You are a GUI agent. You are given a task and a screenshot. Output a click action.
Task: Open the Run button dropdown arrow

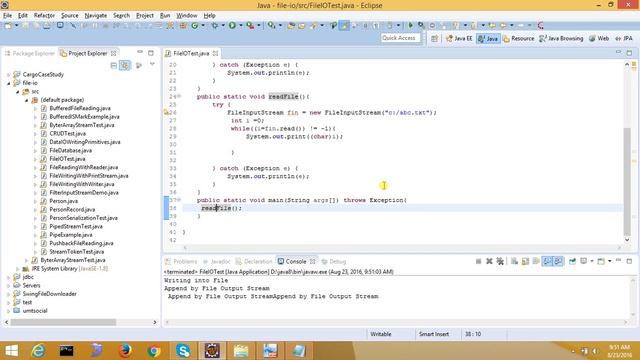tap(240, 25)
